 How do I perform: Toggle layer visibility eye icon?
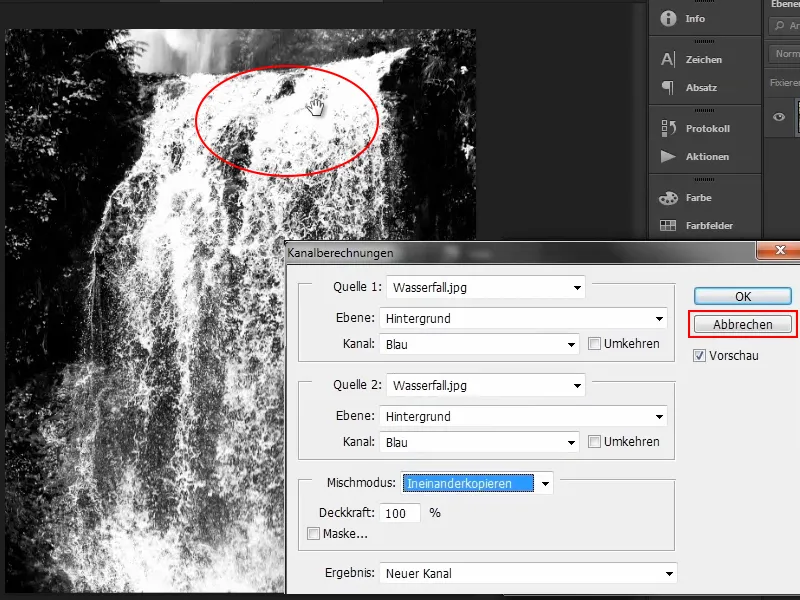[x=779, y=117]
